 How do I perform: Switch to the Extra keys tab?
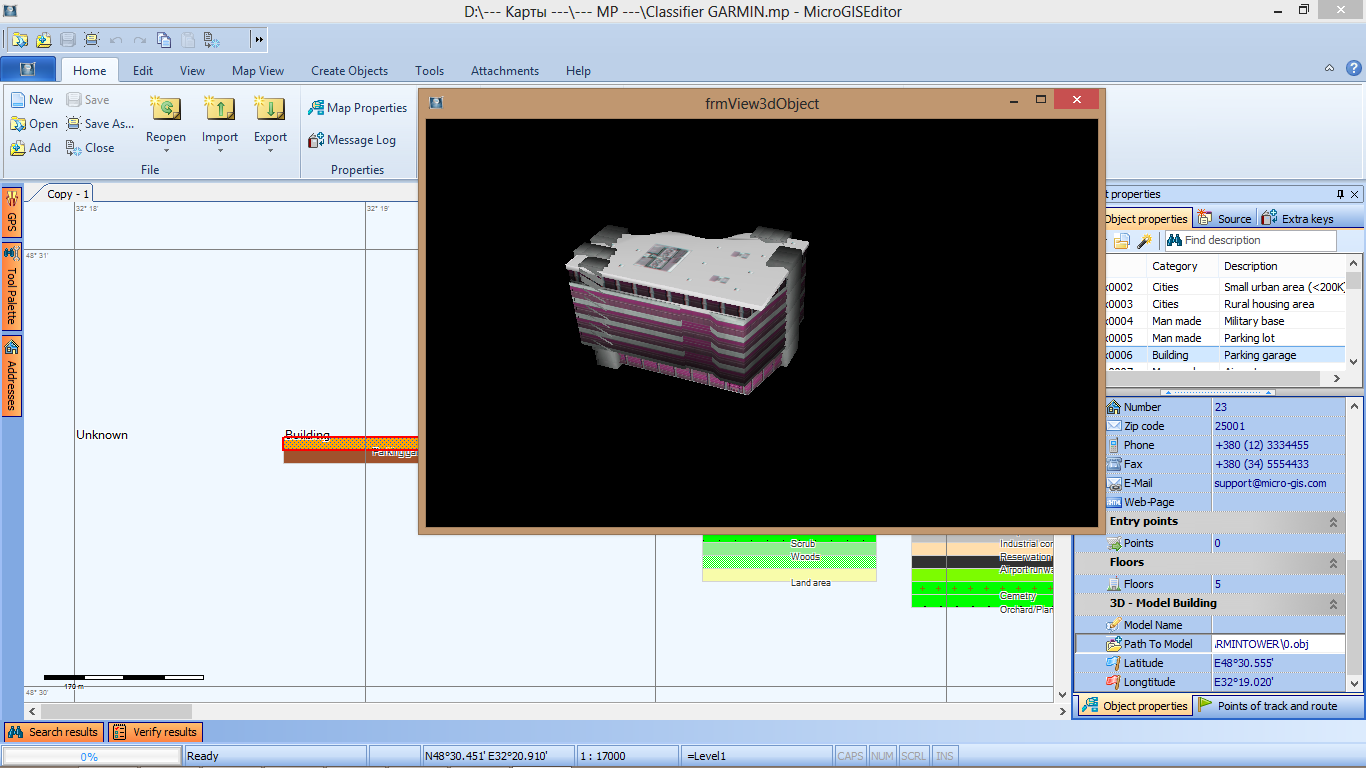(1298, 219)
